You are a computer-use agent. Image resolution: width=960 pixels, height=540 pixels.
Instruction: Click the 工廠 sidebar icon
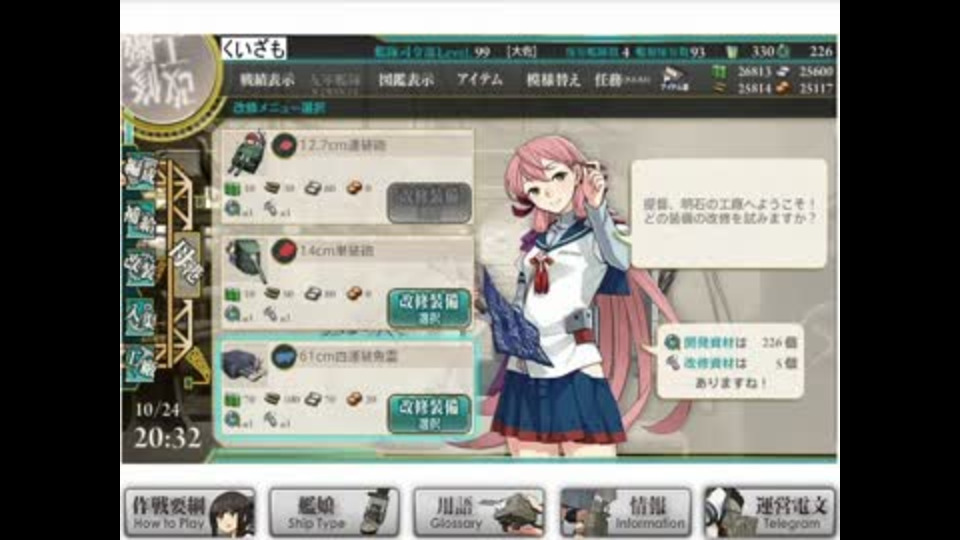[x=140, y=364]
